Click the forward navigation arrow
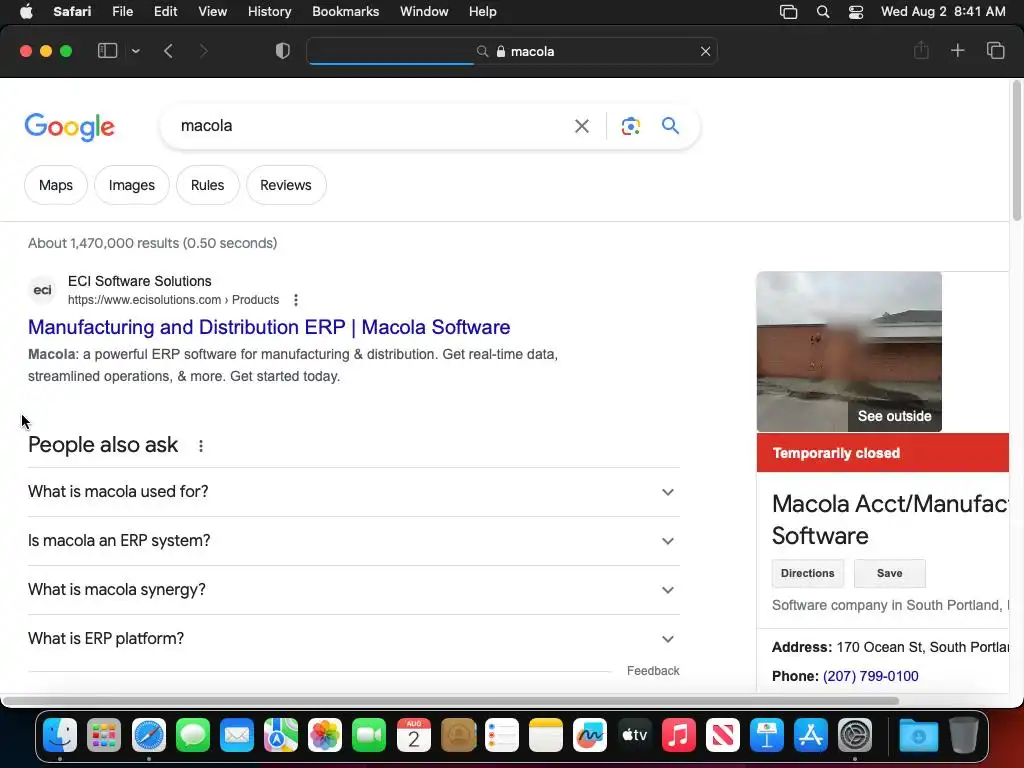The height and width of the screenshot is (768, 1024). click(203, 51)
